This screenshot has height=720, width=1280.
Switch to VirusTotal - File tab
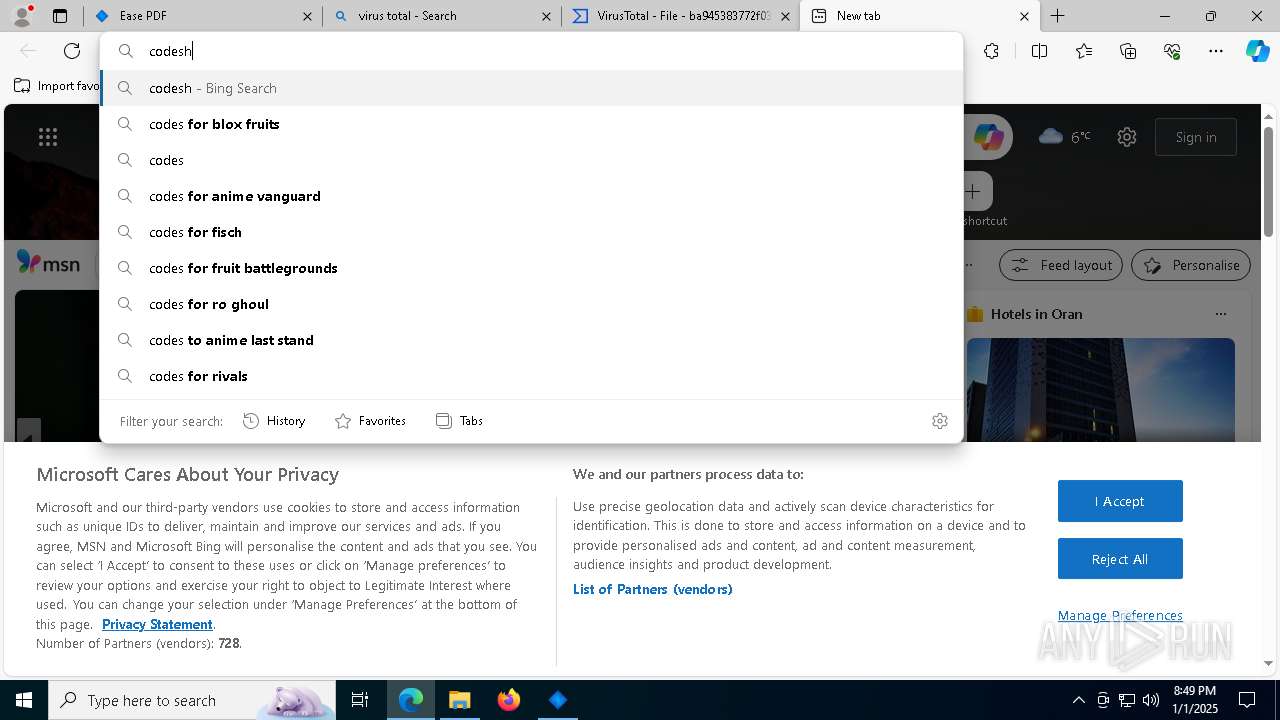[681, 16]
